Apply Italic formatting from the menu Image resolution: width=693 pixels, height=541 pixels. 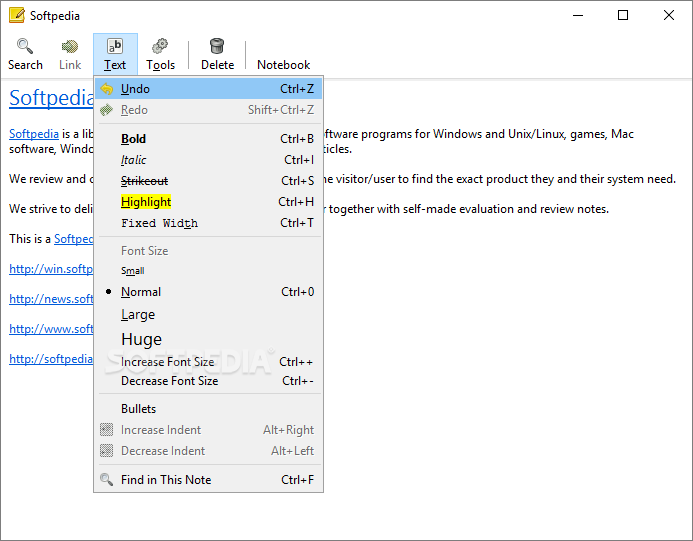click(208, 160)
